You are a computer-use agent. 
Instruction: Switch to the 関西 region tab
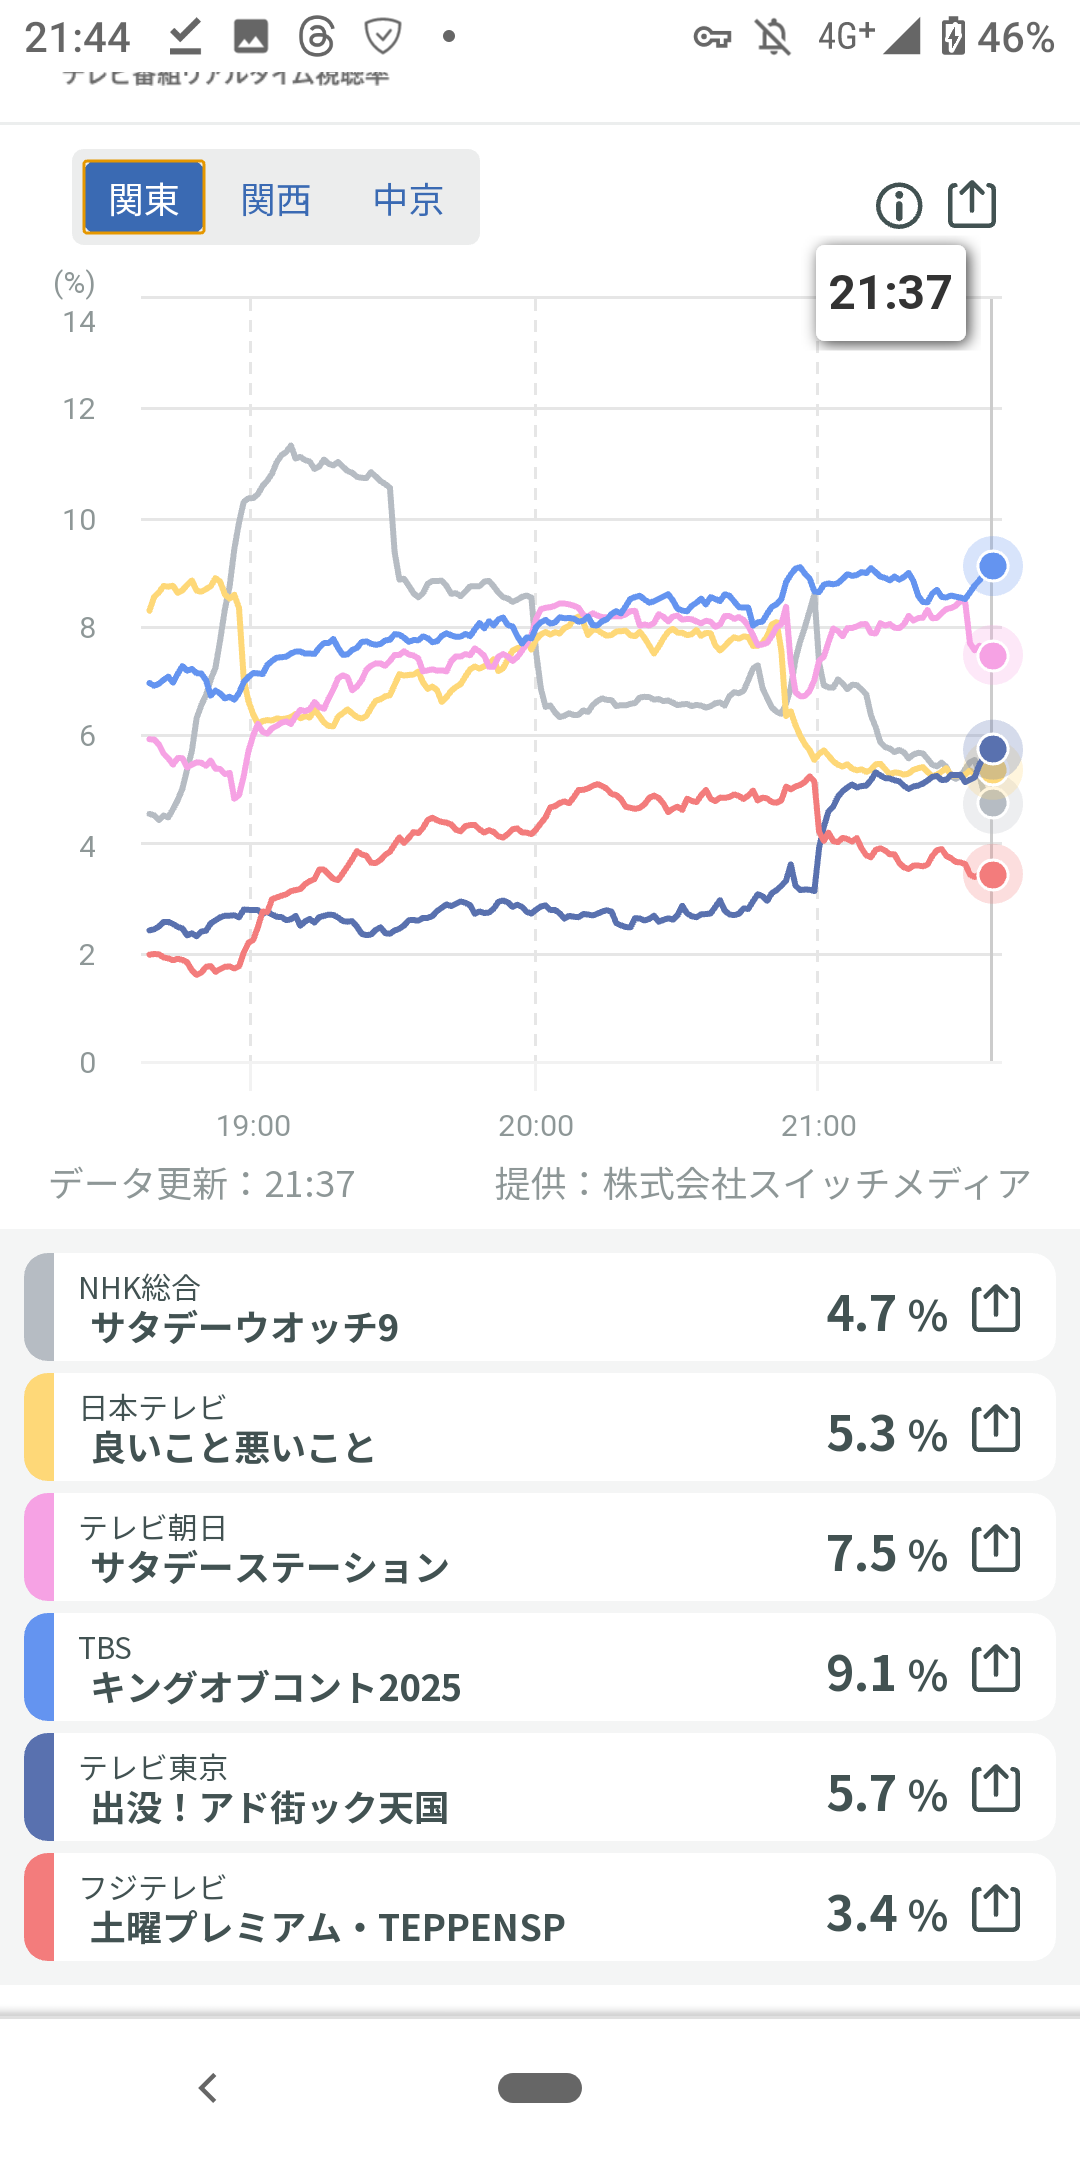point(276,200)
